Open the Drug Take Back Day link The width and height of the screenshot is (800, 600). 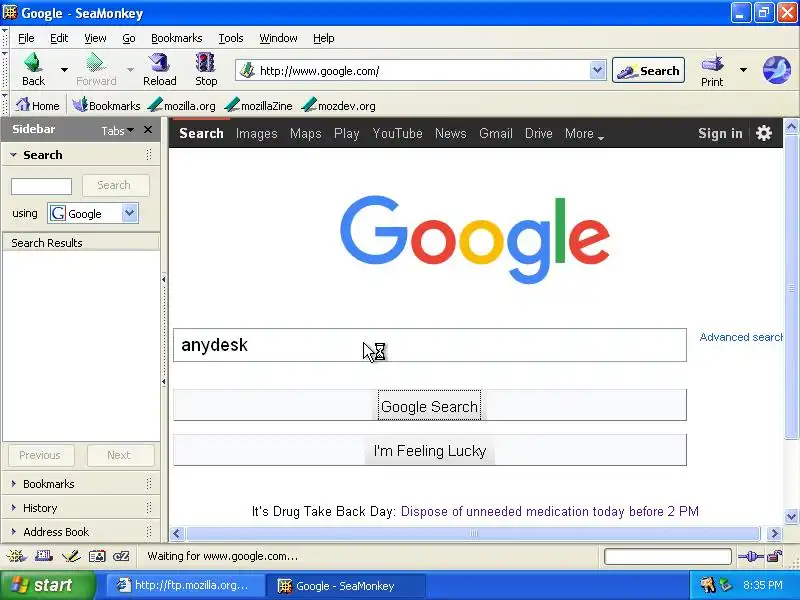coord(549,511)
